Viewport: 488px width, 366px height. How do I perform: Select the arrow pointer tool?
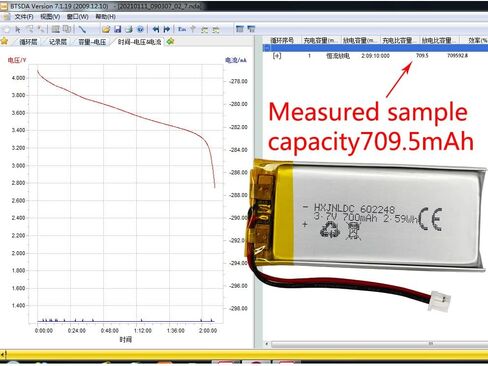point(18,30)
